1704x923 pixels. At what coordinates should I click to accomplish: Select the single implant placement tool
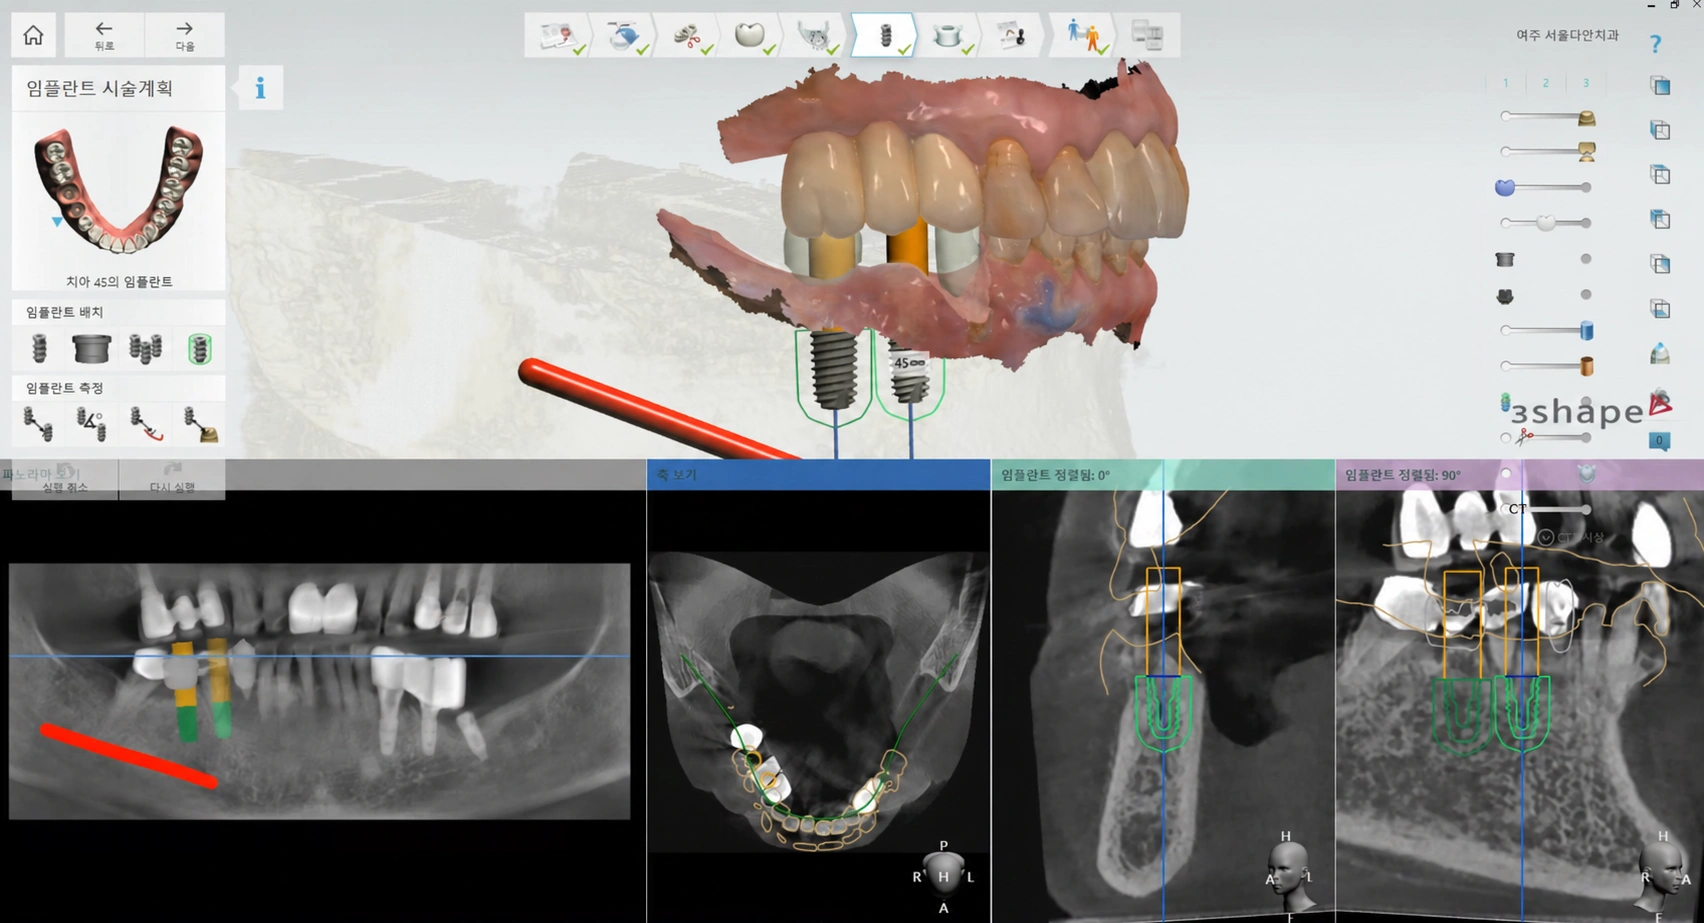39,348
